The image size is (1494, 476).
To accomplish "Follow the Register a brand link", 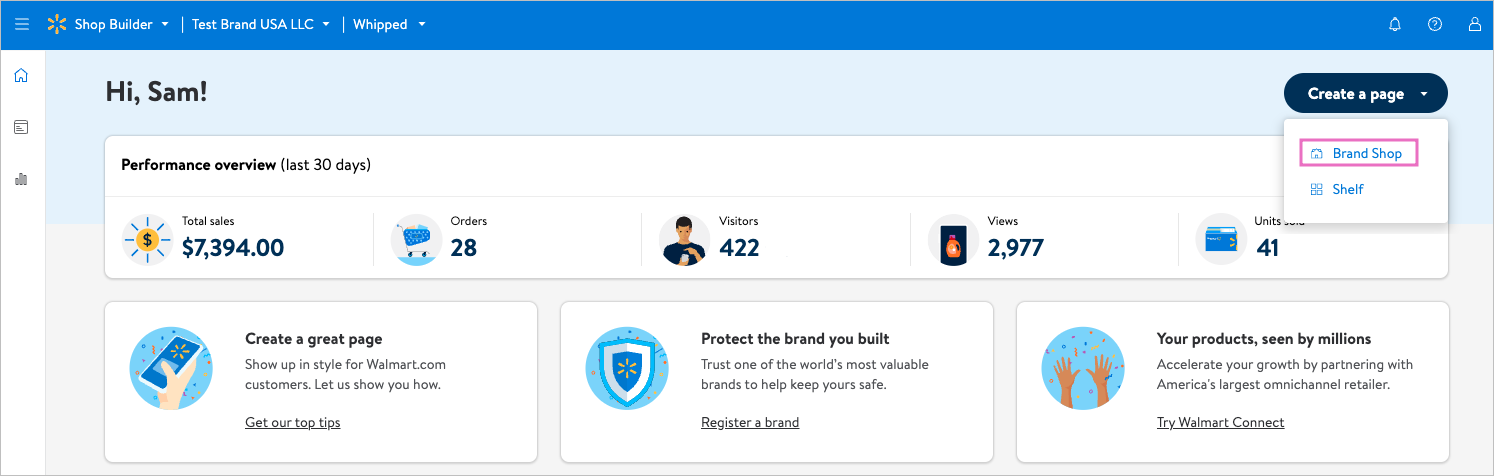I will coord(750,422).
